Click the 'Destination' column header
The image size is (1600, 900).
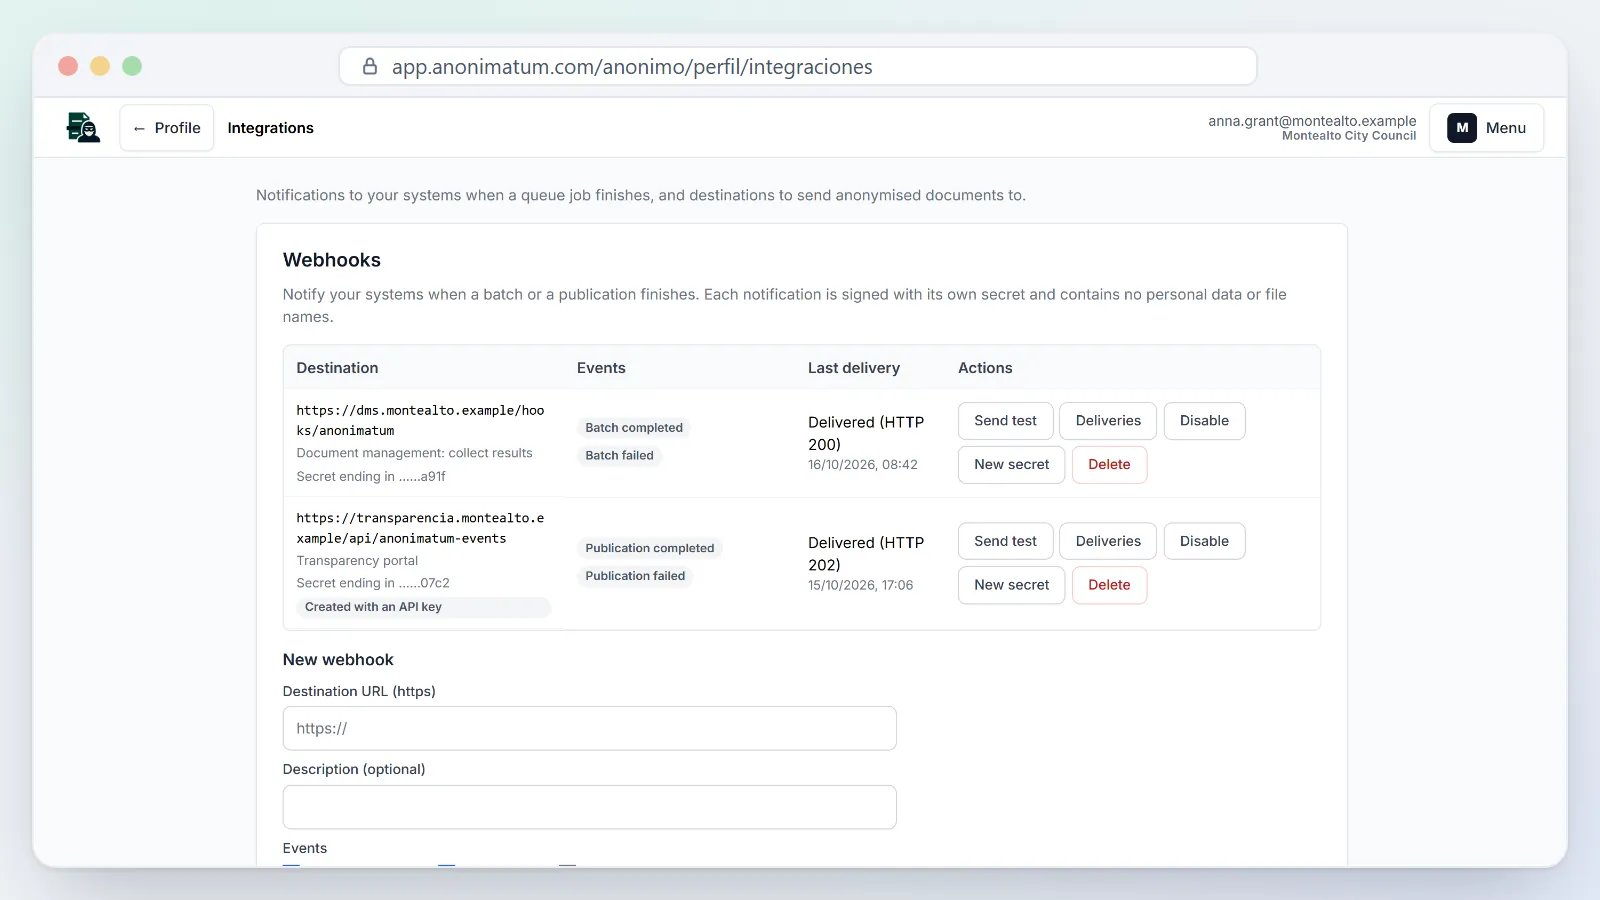click(337, 368)
